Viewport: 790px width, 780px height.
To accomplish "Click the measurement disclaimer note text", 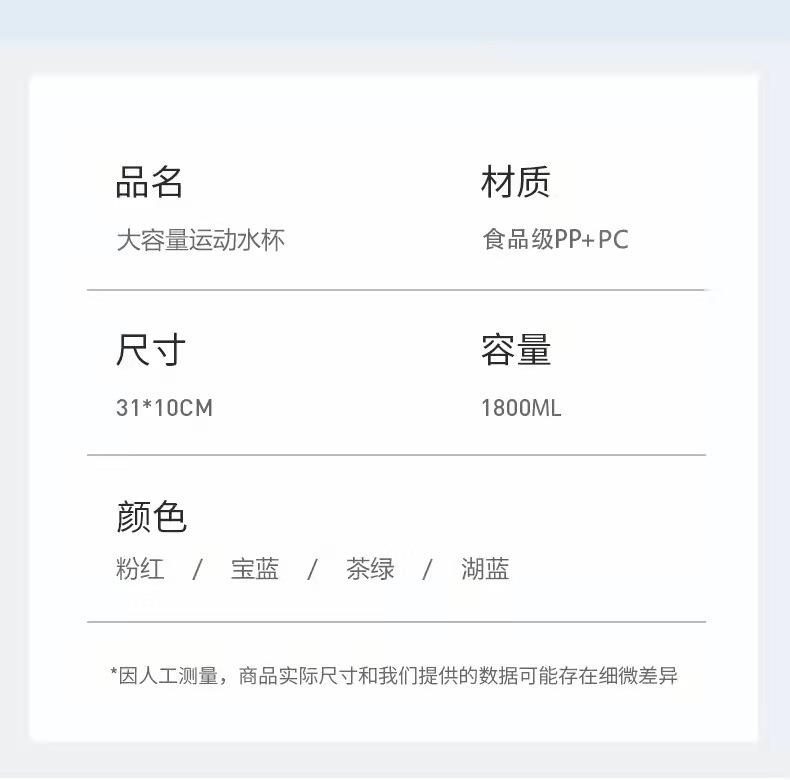I will (x=394, y=676).
